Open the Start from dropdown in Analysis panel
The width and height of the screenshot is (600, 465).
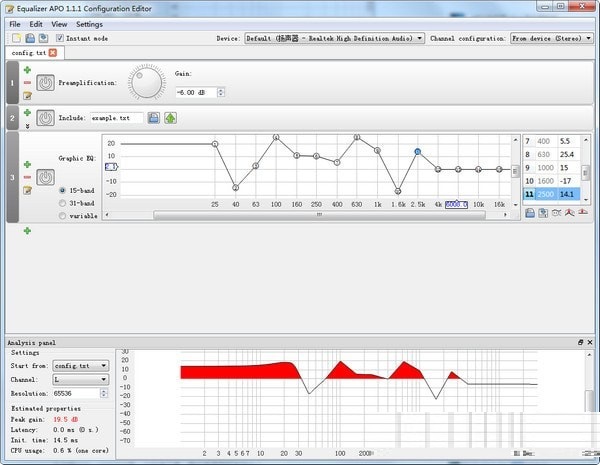point(82,366)
